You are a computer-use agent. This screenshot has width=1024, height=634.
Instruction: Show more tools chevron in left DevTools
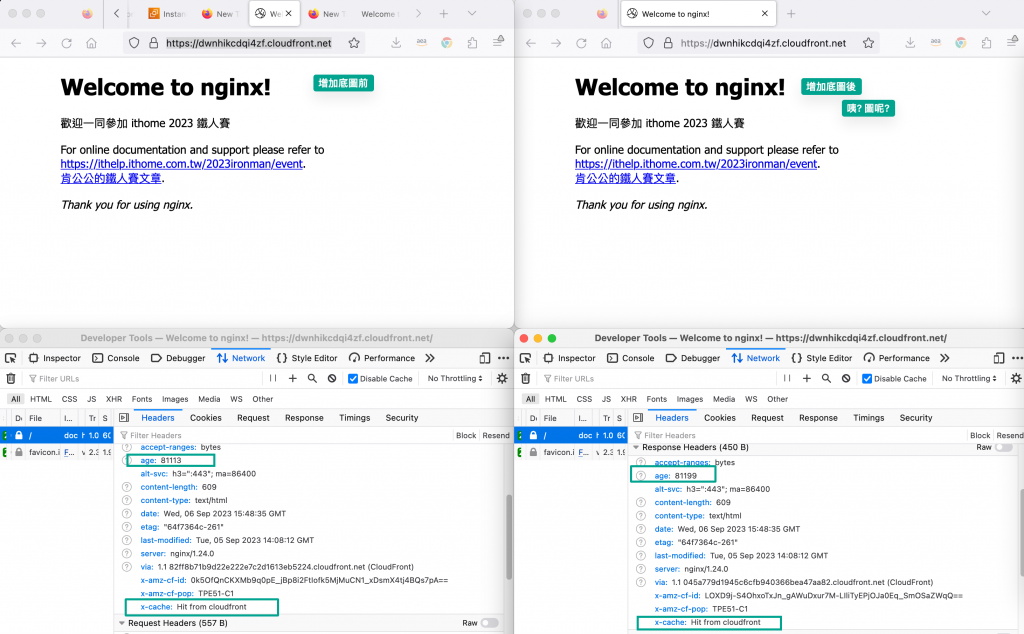tap(430, 358)
